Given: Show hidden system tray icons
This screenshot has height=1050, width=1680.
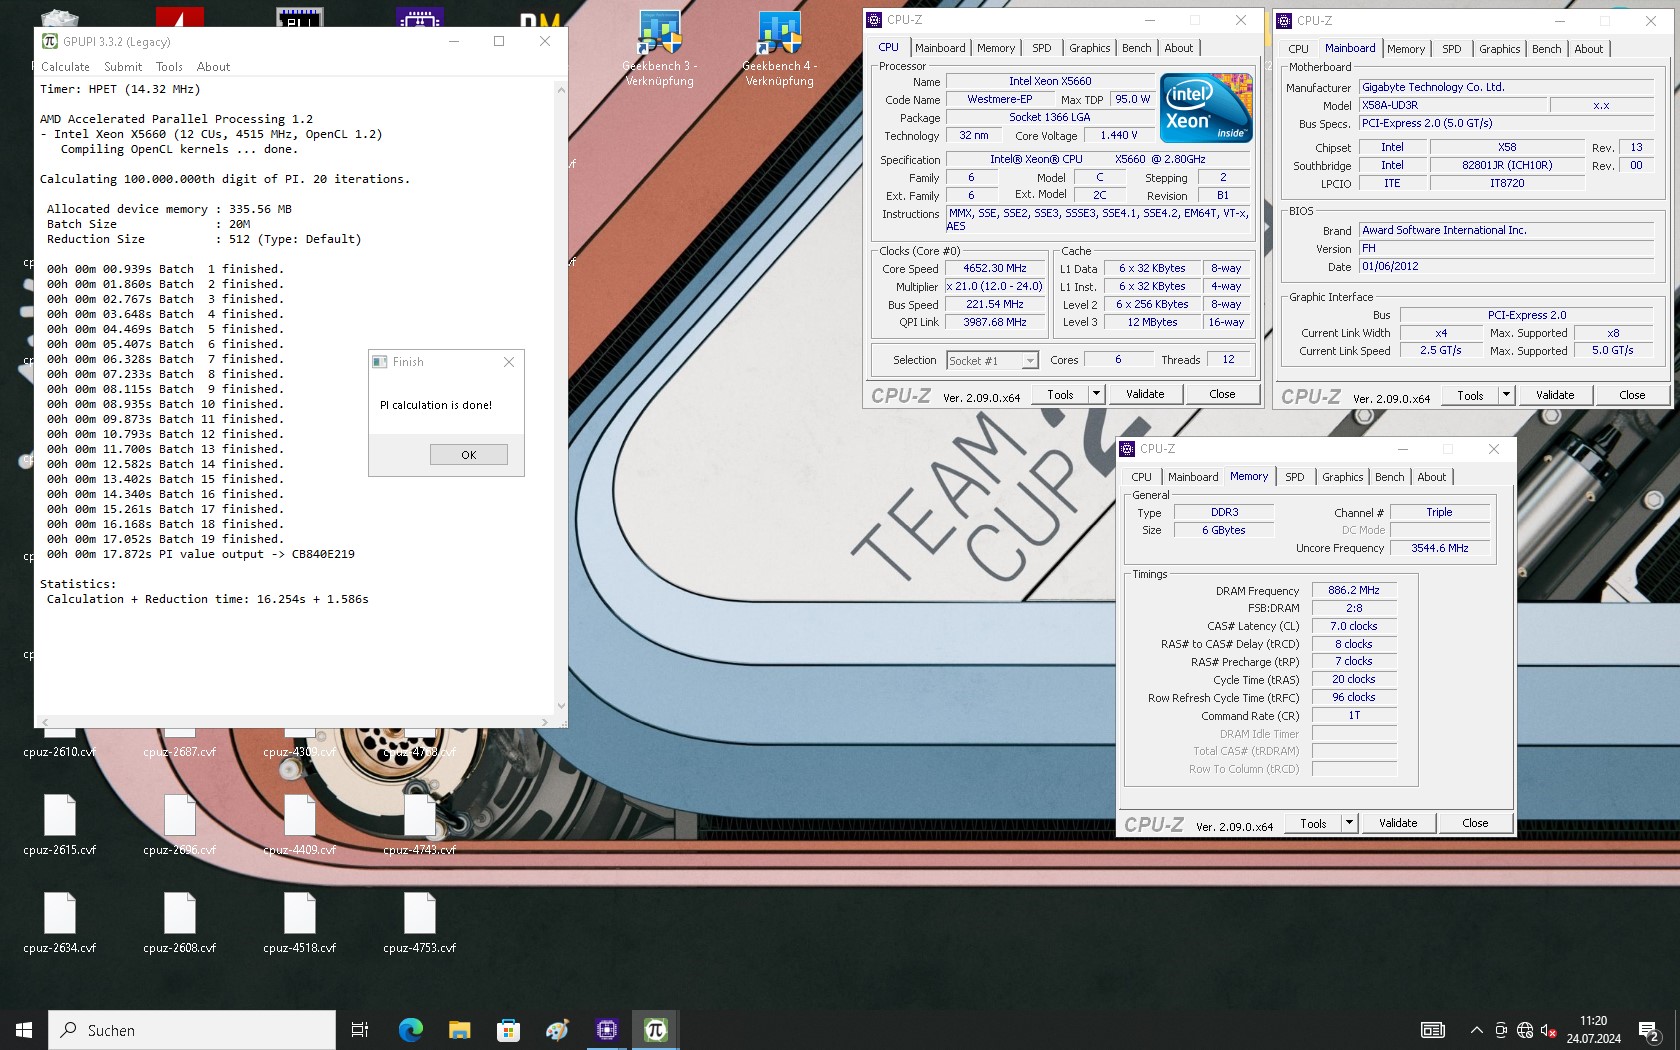Looking at the screenshot, I should tap(1476, 1030).
